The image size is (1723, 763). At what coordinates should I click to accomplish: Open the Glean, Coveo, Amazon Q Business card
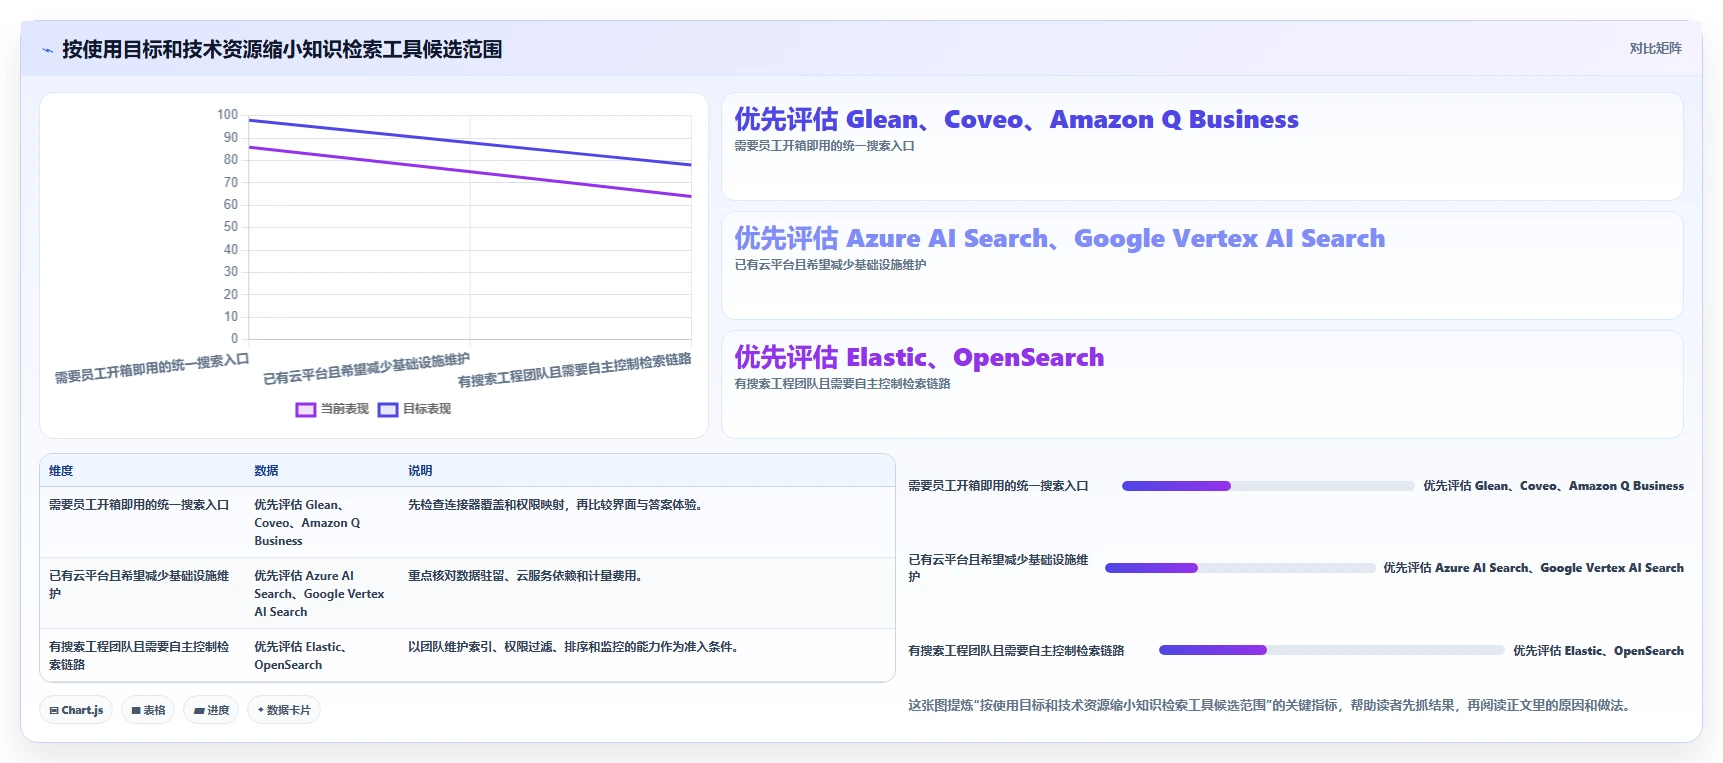pyautogui.click(x=1202, y=147)
